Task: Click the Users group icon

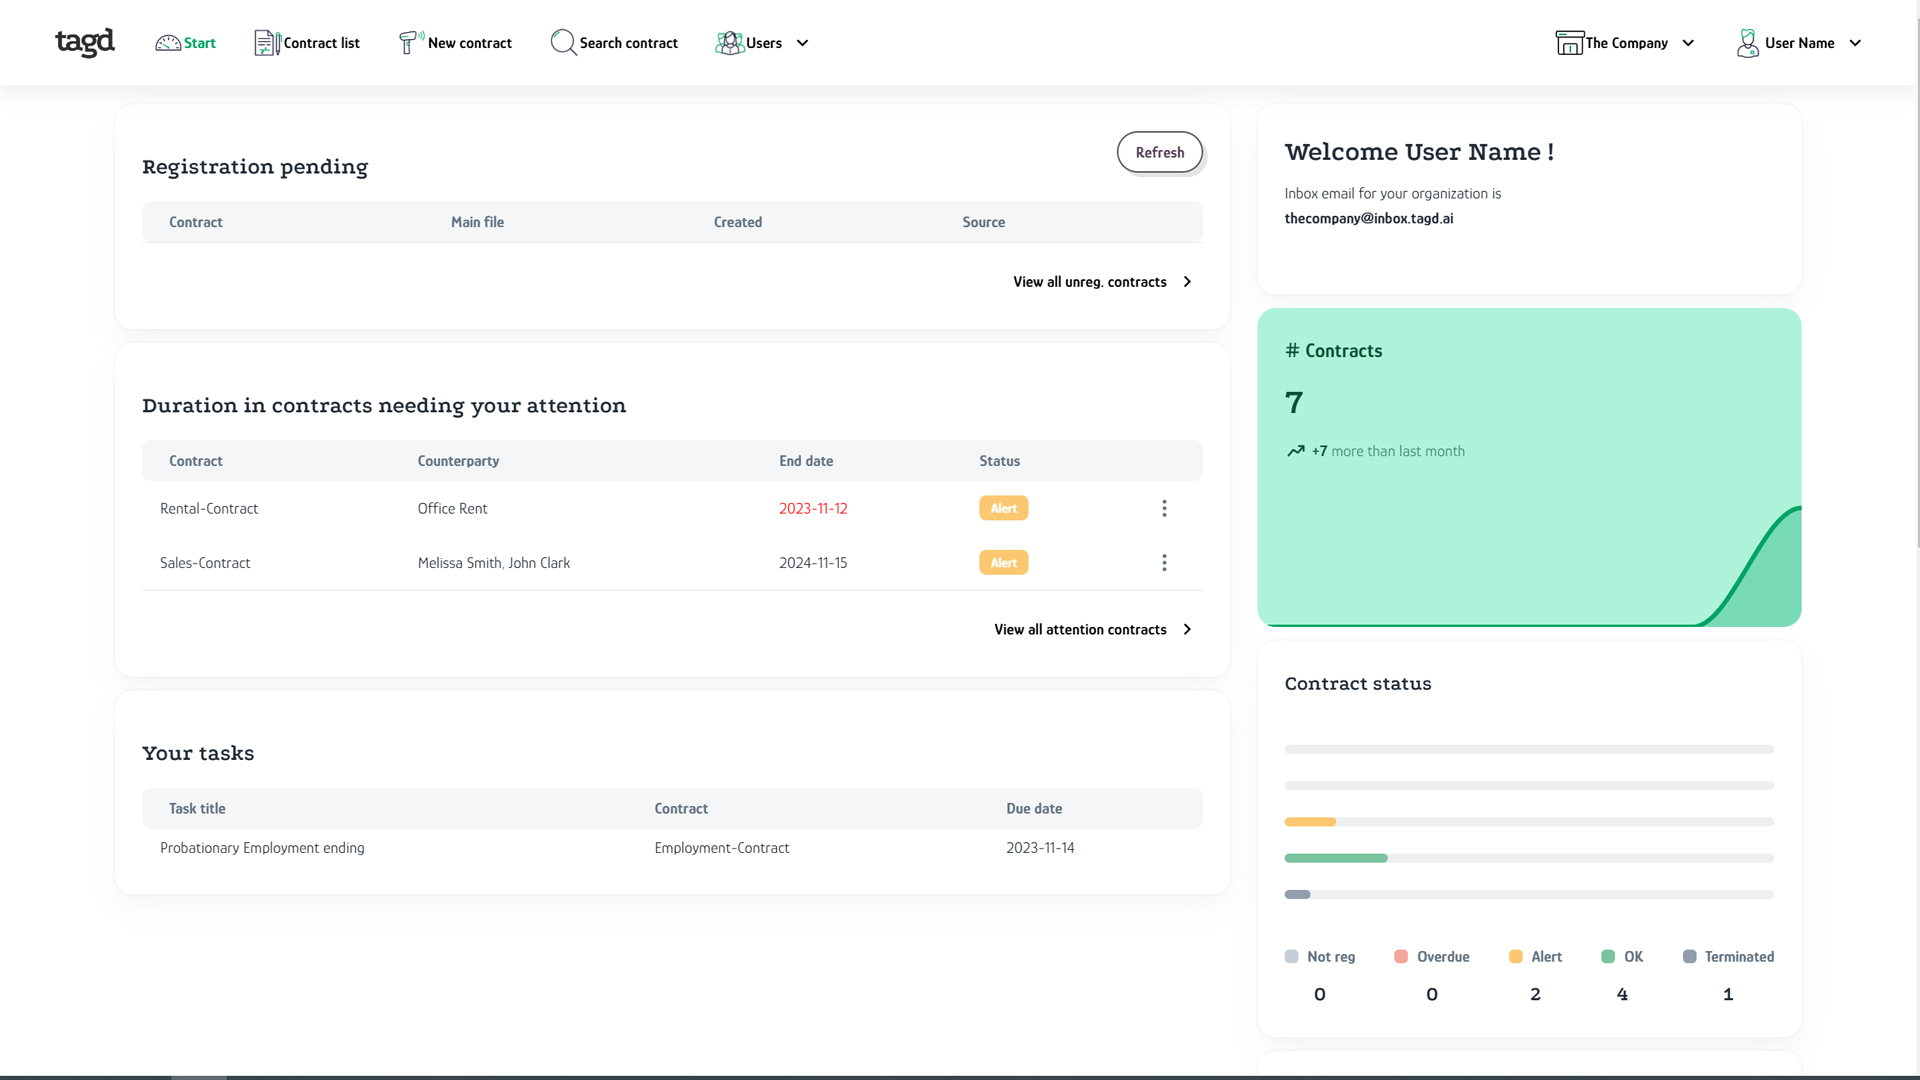Action: (x=729, y=43)
